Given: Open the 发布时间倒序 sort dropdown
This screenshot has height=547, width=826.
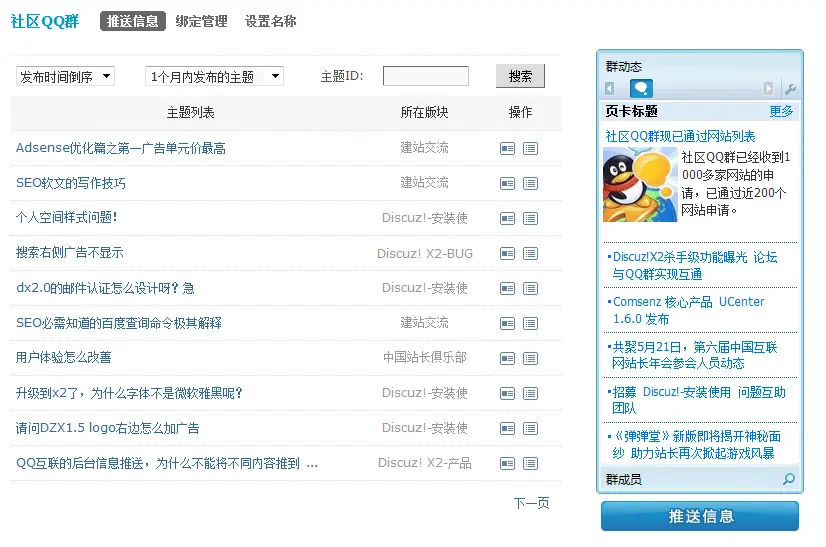Looking at the screenshot, I should [65, 76].
